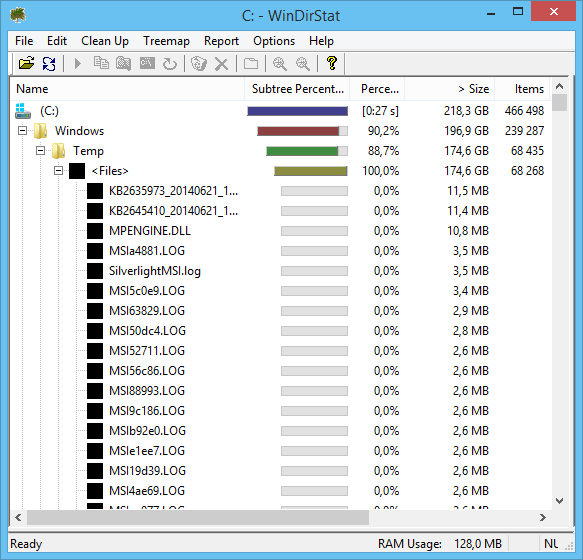Click the Temp folder icon

tap(58, 151)
